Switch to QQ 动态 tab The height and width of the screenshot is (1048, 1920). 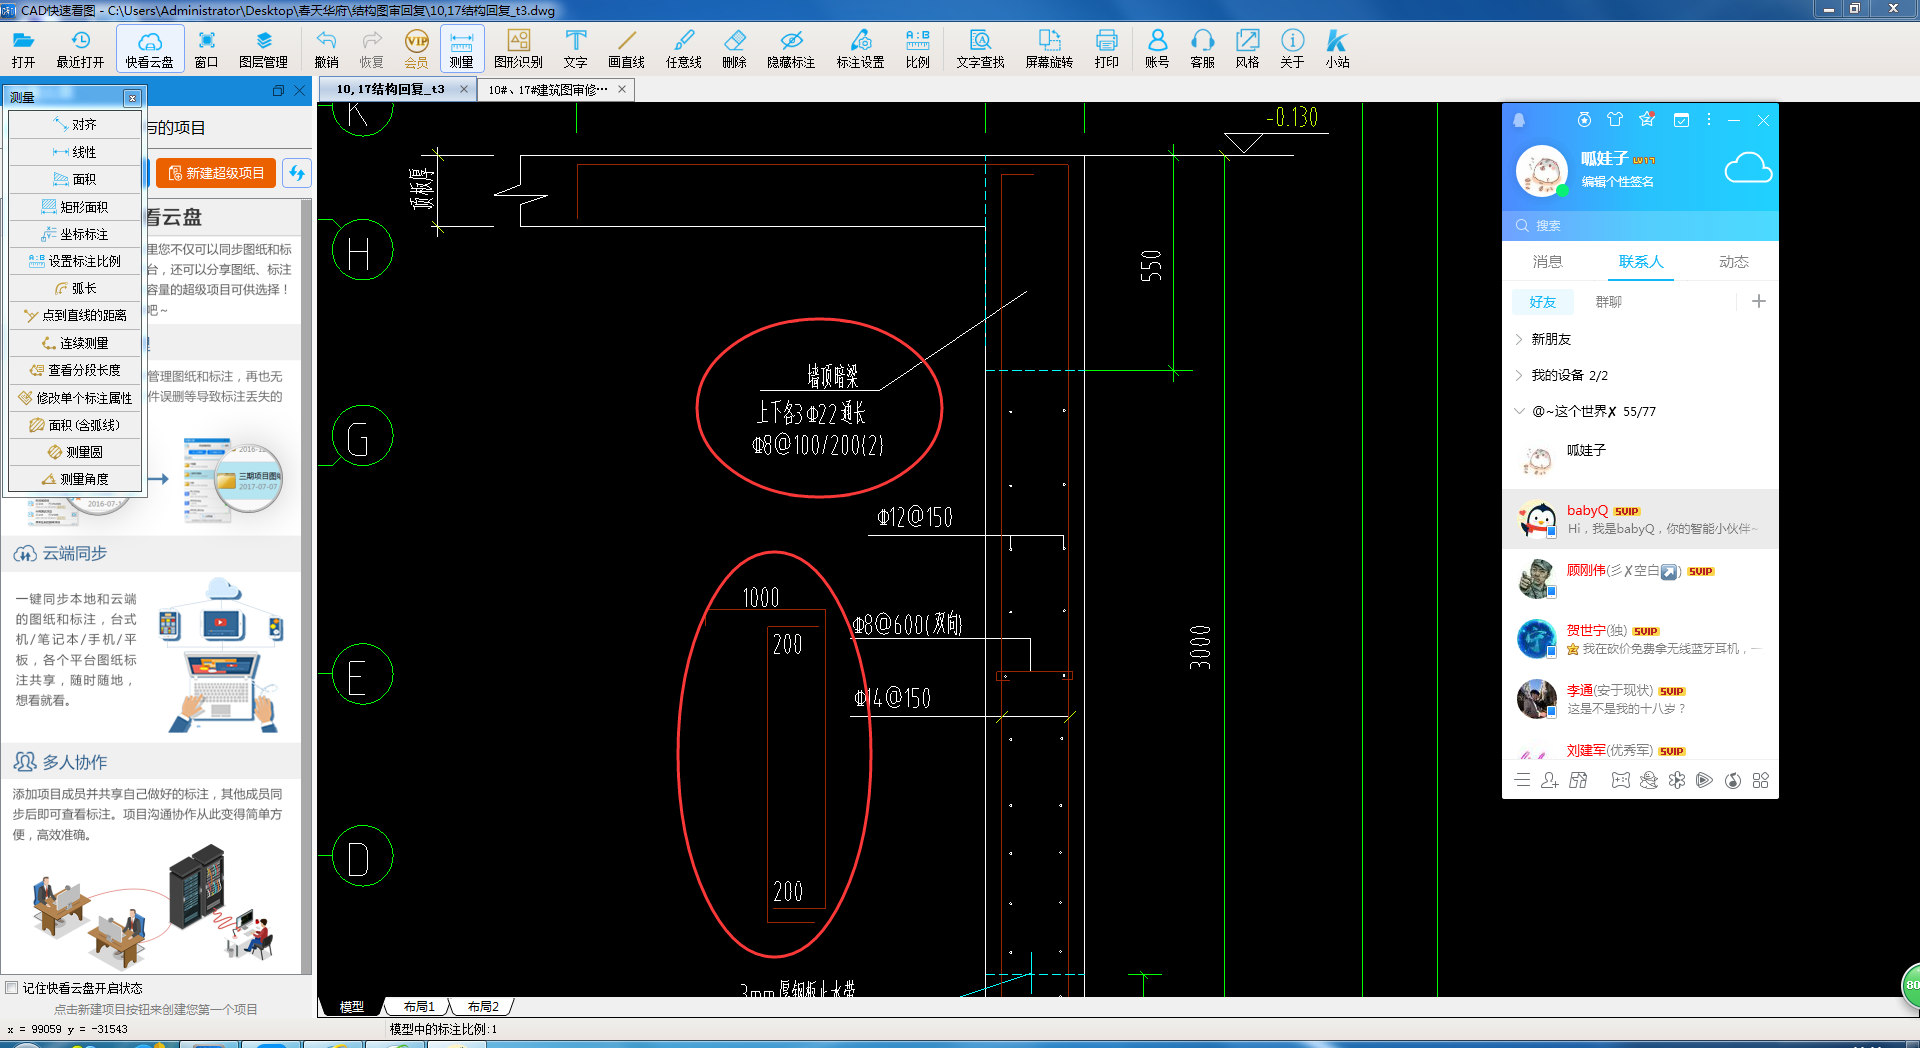coord(1734,262)
